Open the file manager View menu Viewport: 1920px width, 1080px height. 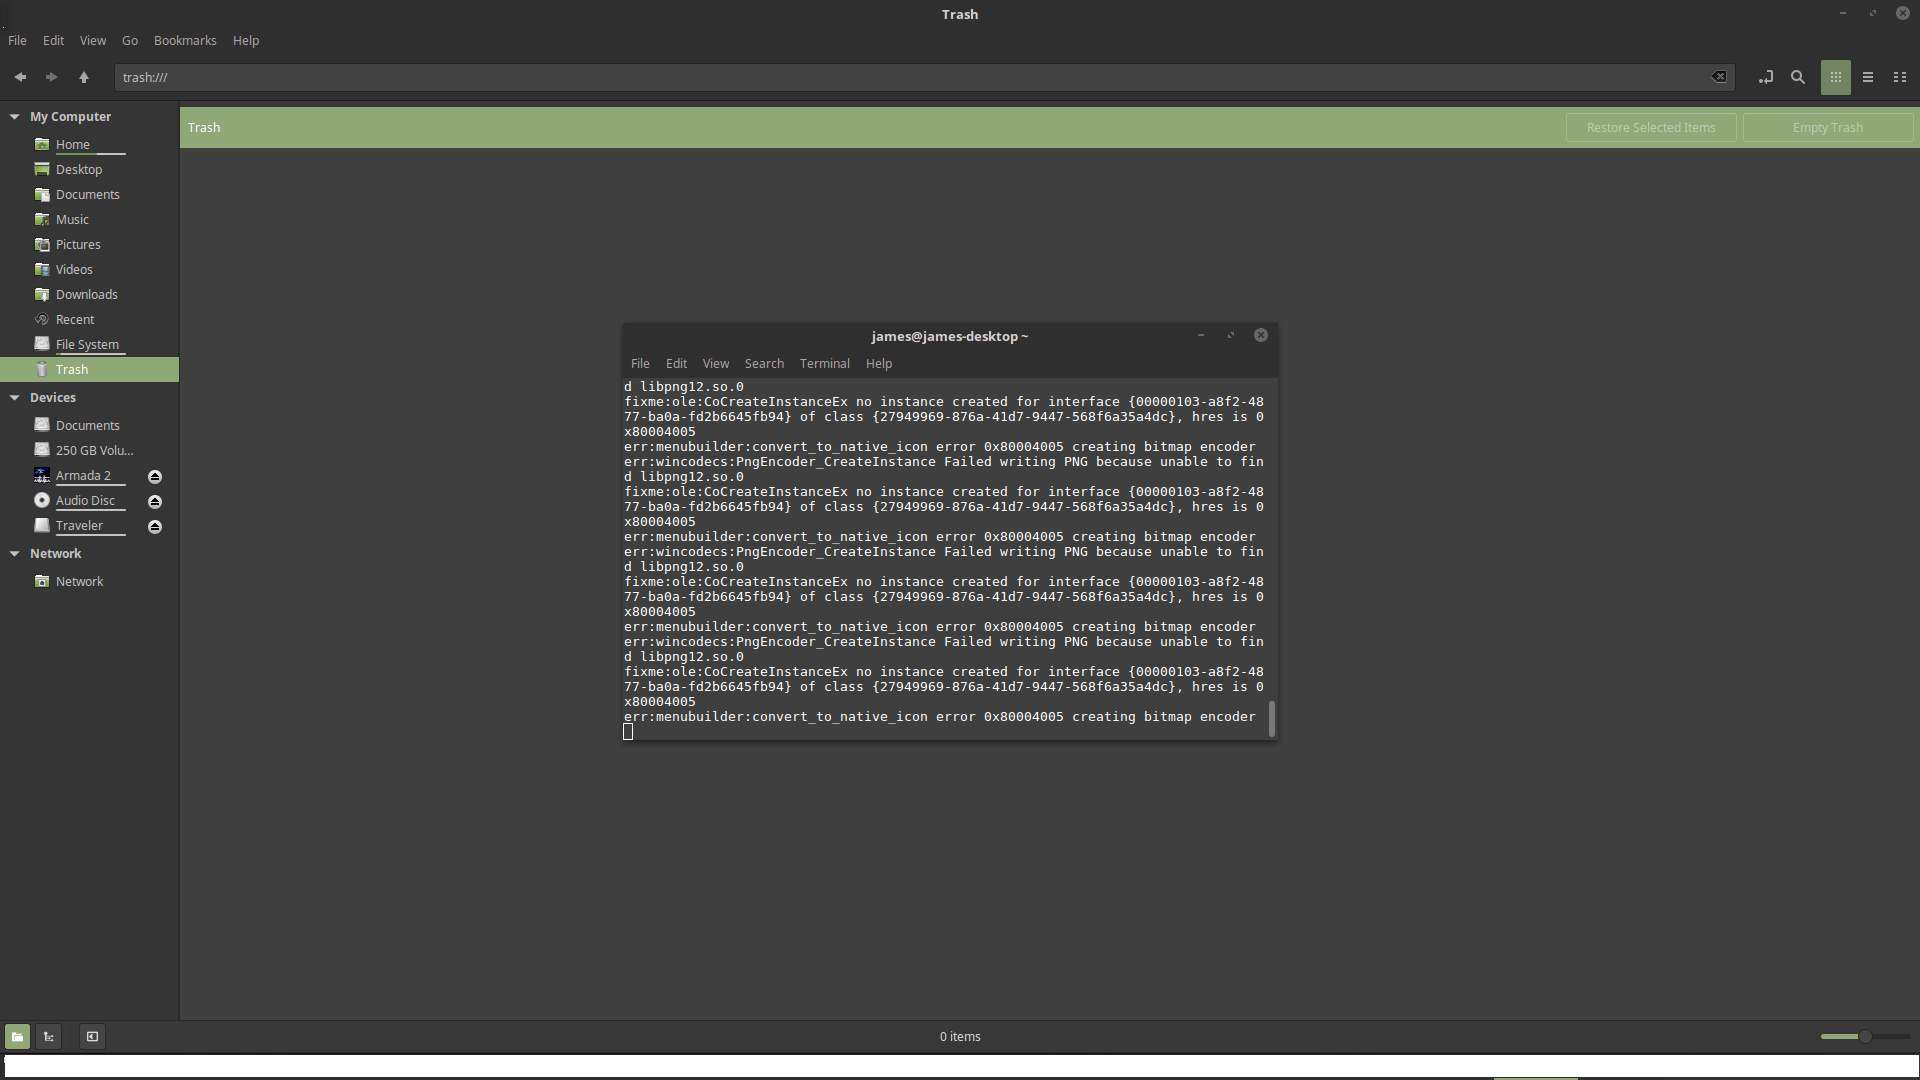(x=93, y=40)
